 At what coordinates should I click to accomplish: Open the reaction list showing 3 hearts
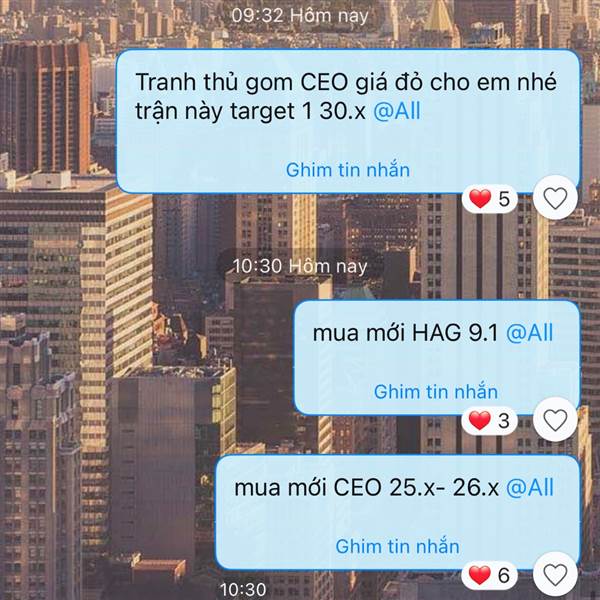point(489,420)
